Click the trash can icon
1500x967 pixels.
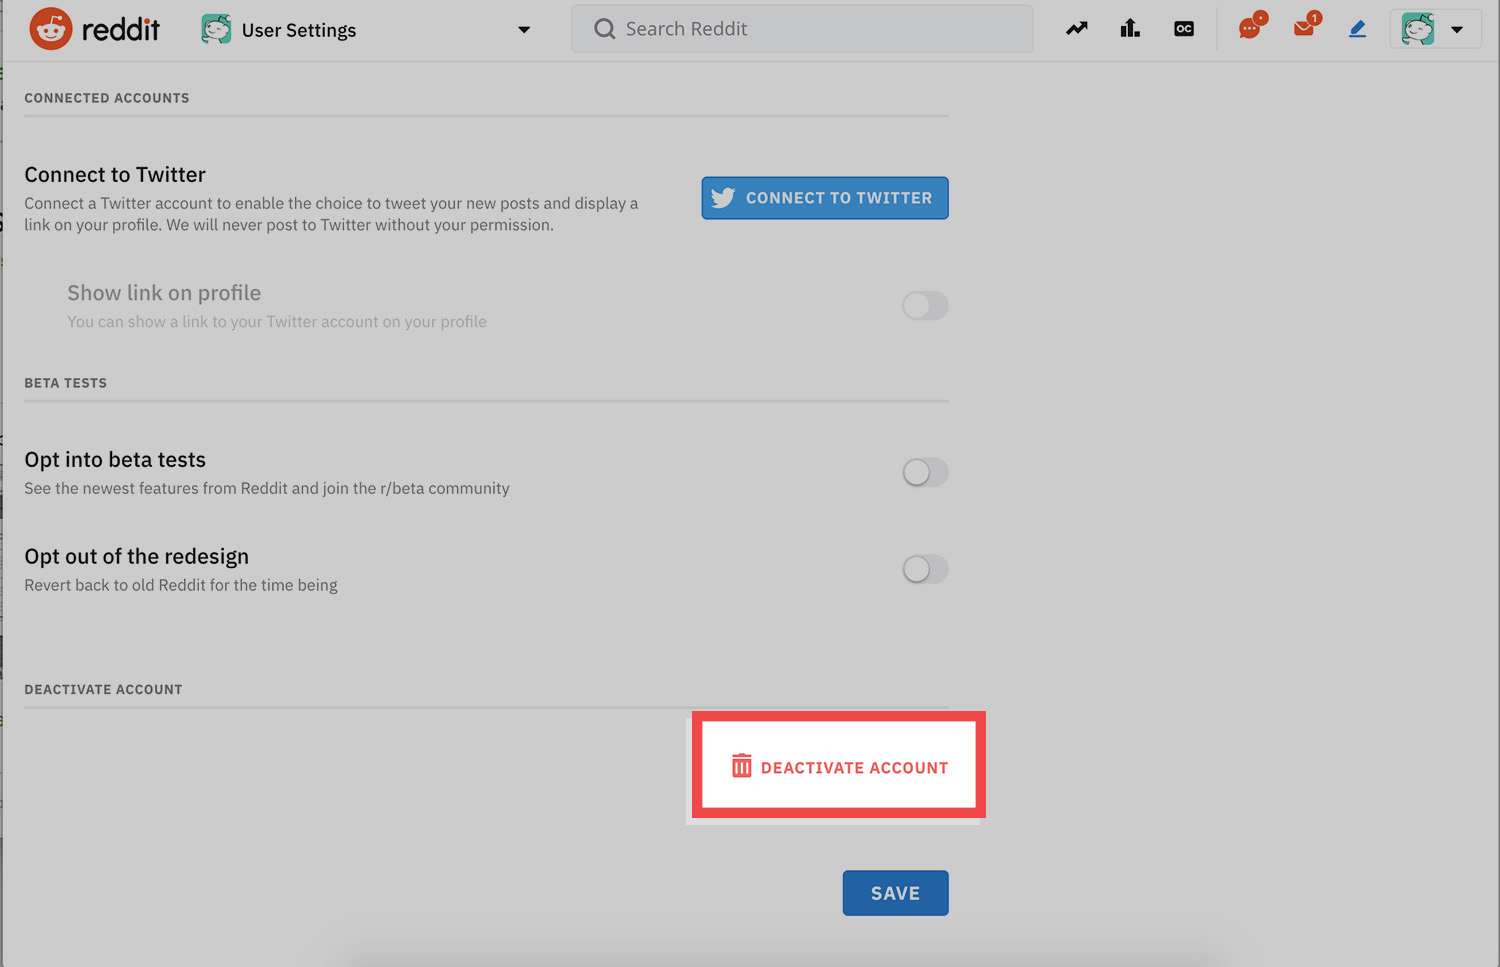[x=741, y=766]
